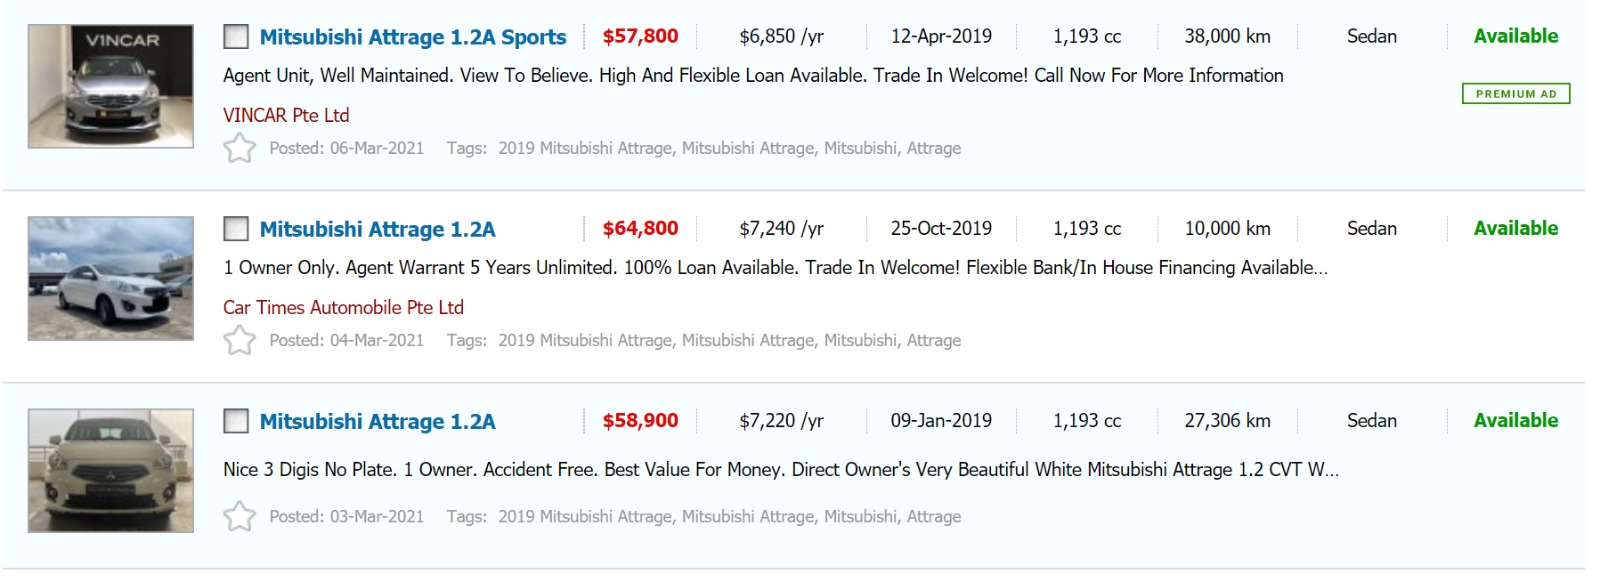Click the front-view Attrage photo in third listing

(x=110, y=470)
